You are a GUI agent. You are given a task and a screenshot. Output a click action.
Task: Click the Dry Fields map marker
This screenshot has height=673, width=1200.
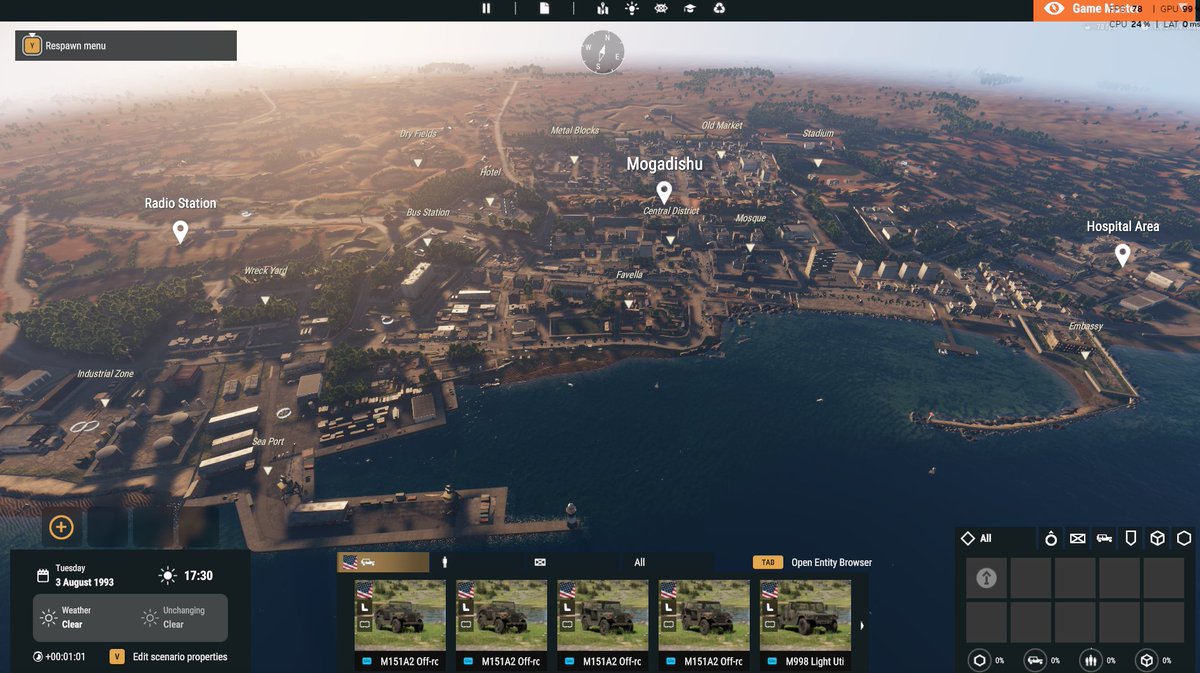coord(418,162)
